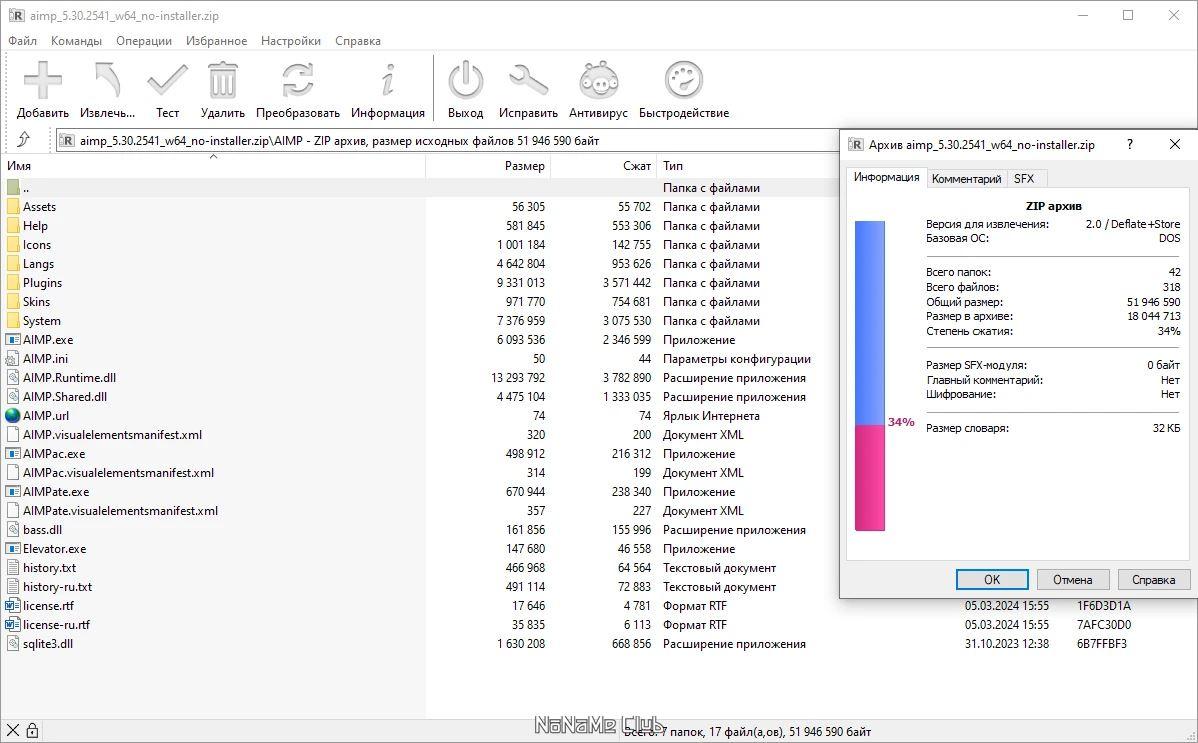Viewport: 1198px width, 743px height.
Task: Click the Elevator.exe application icon
Action: tap(12, 549)
